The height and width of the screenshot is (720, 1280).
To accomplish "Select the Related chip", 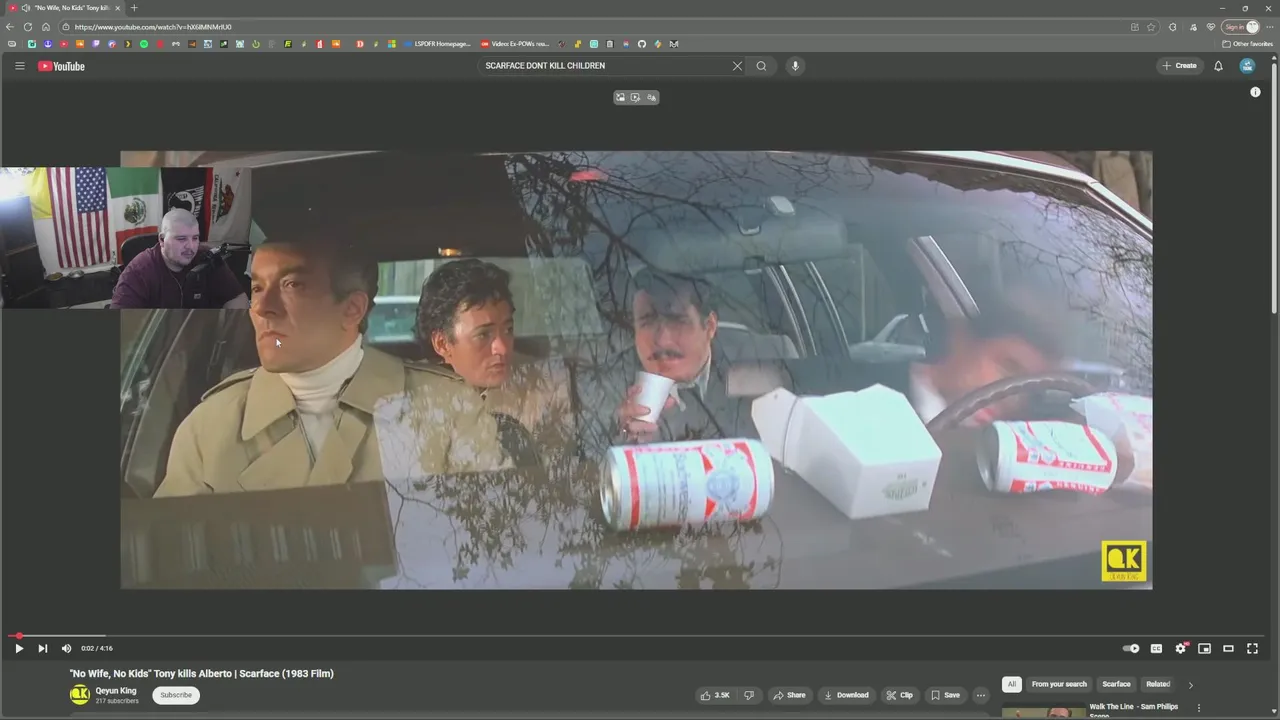I will (x=1158, y=684).
